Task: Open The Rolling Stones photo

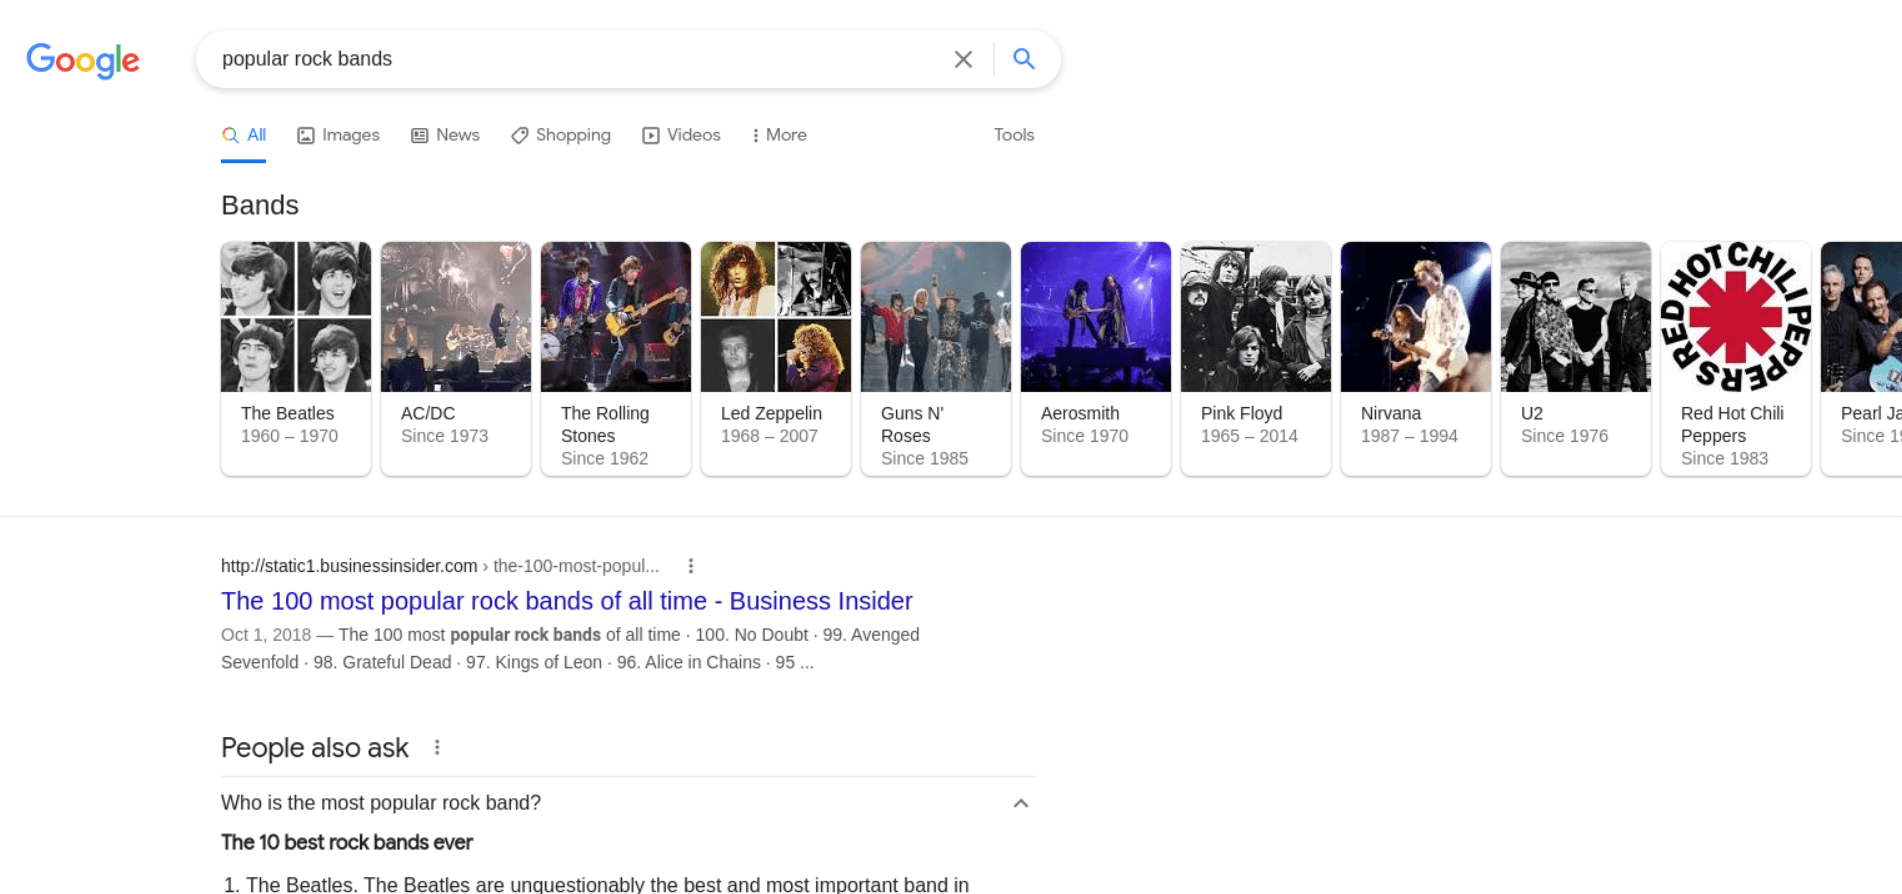Action: tap(616, 317)
